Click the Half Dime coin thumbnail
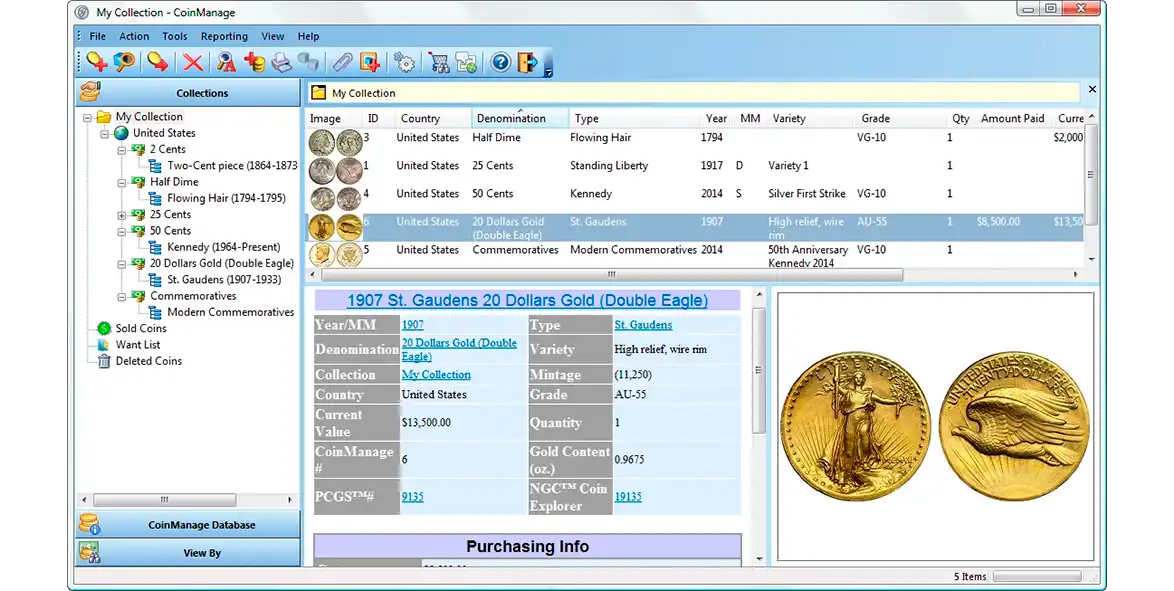The image size is (1174, 591). tap(335, 142)
